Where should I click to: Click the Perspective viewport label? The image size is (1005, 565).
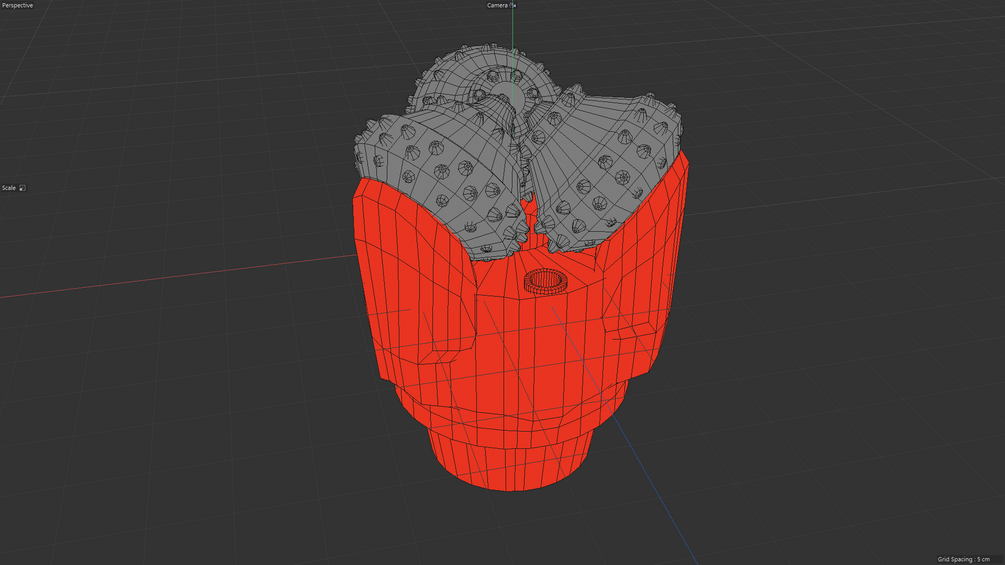coord(17,5)
